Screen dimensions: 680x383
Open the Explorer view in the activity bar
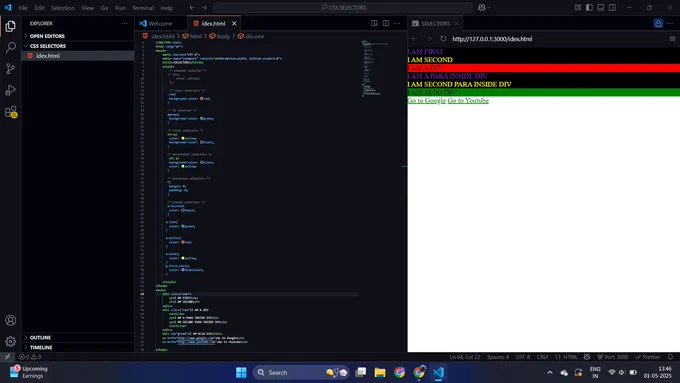[10, 26]
